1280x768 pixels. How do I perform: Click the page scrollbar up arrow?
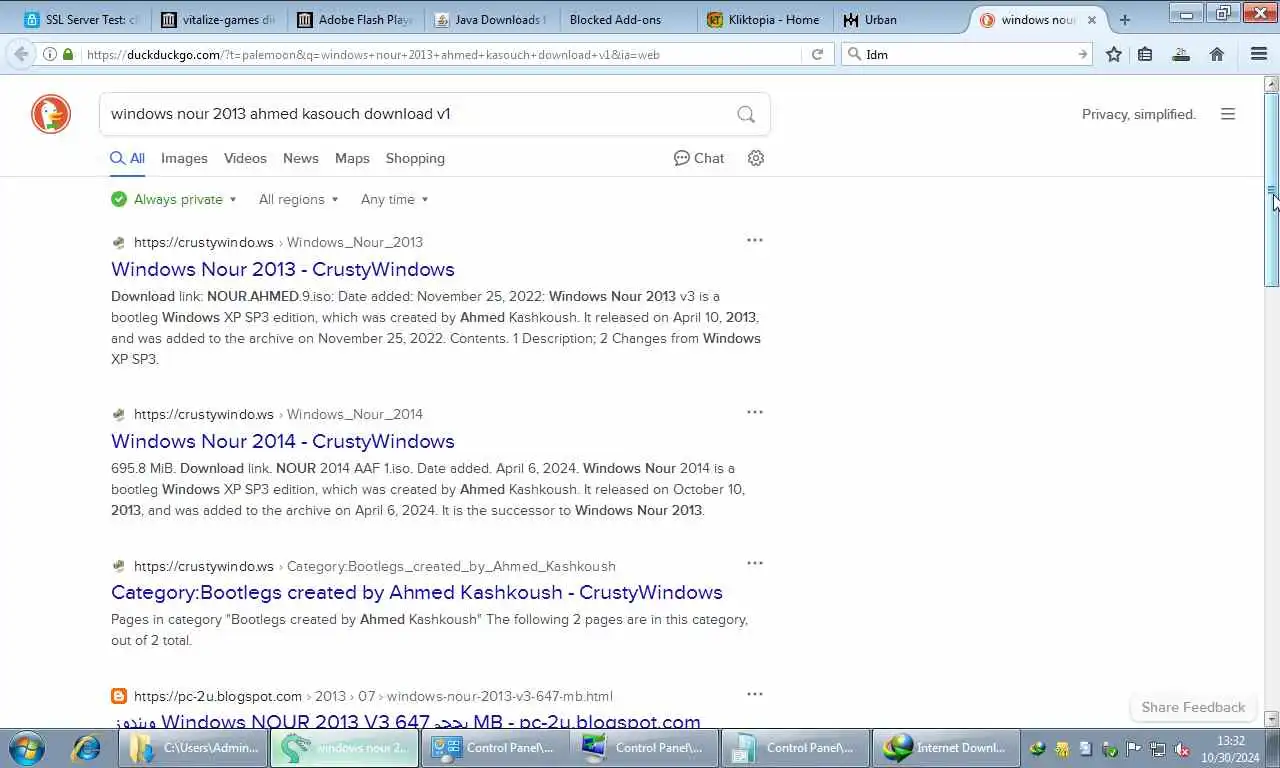point(1272,84)
